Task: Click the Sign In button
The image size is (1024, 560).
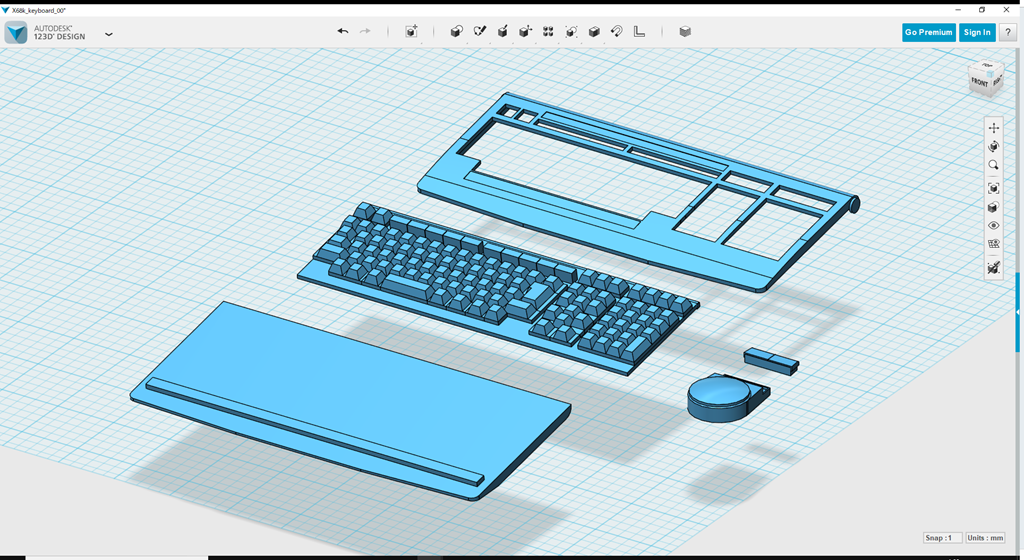Action: click(x=976, y=32)
